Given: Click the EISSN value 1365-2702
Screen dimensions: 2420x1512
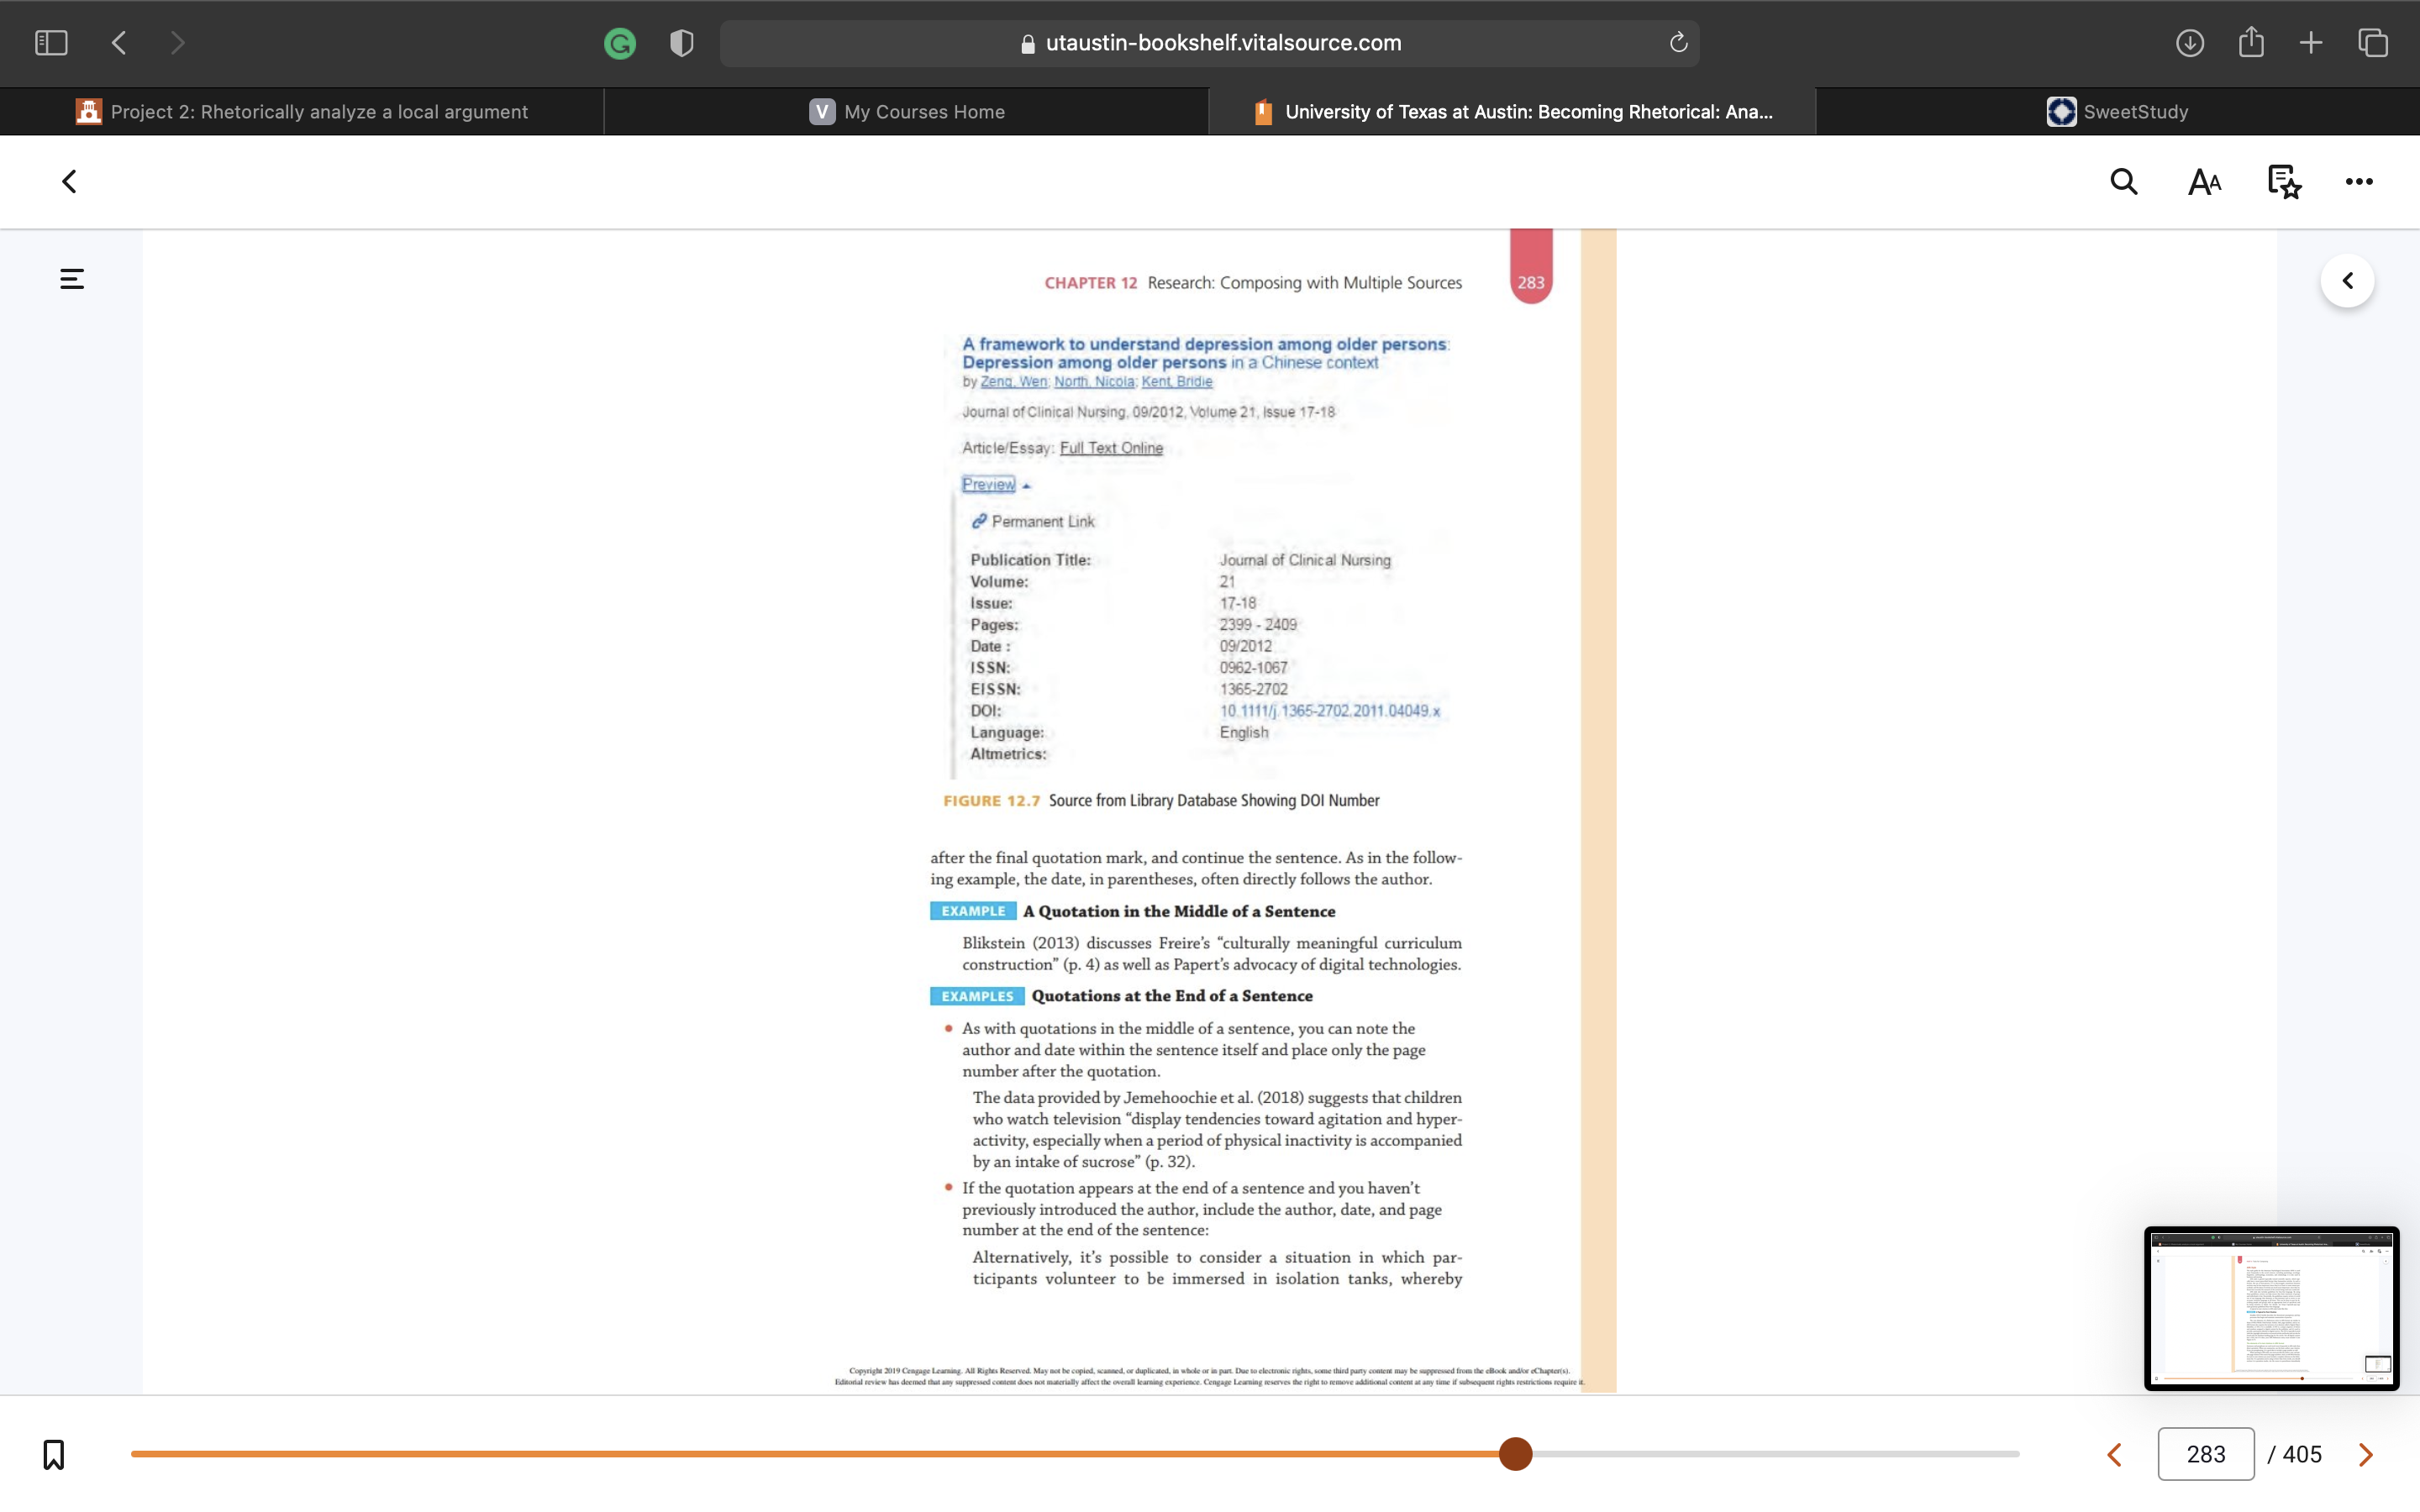Looking at the screenshot, I should pyautogui.click(x=1253, y=690).
